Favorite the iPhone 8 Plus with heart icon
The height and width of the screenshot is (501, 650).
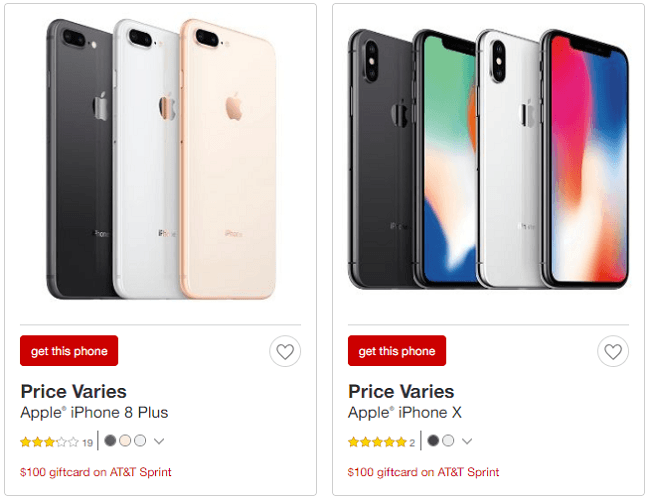[x=285, y=351]
